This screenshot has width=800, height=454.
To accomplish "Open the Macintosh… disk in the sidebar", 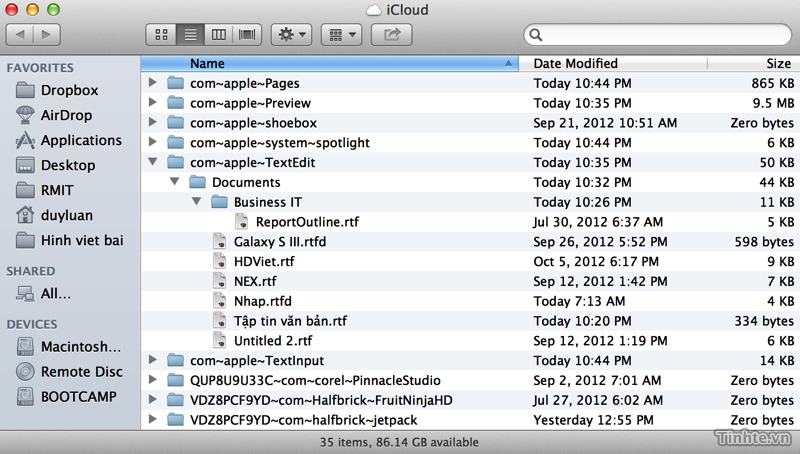I will pos(69,347).
